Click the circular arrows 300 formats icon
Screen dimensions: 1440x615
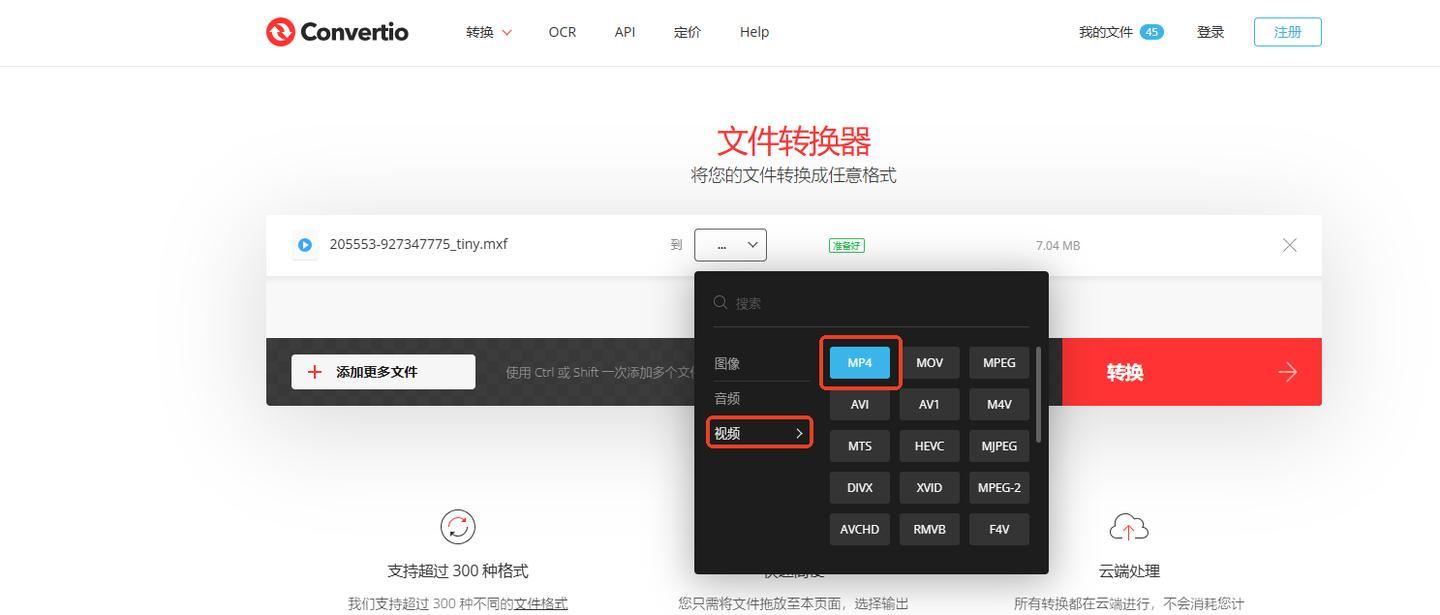[458, 527]
